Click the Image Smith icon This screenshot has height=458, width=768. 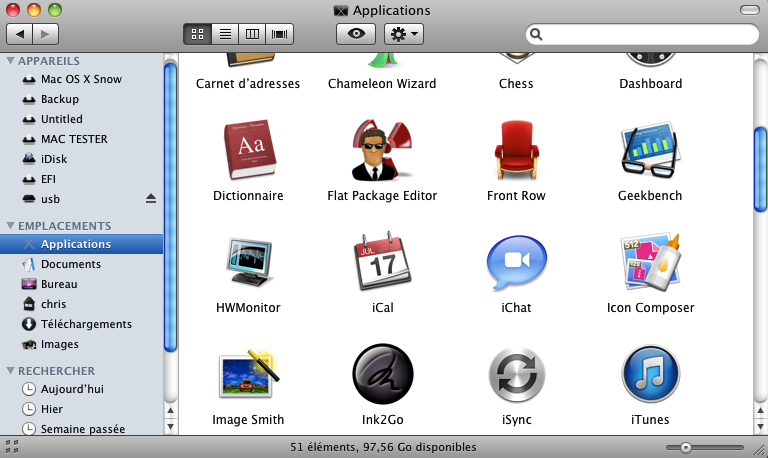coord(249,373)
